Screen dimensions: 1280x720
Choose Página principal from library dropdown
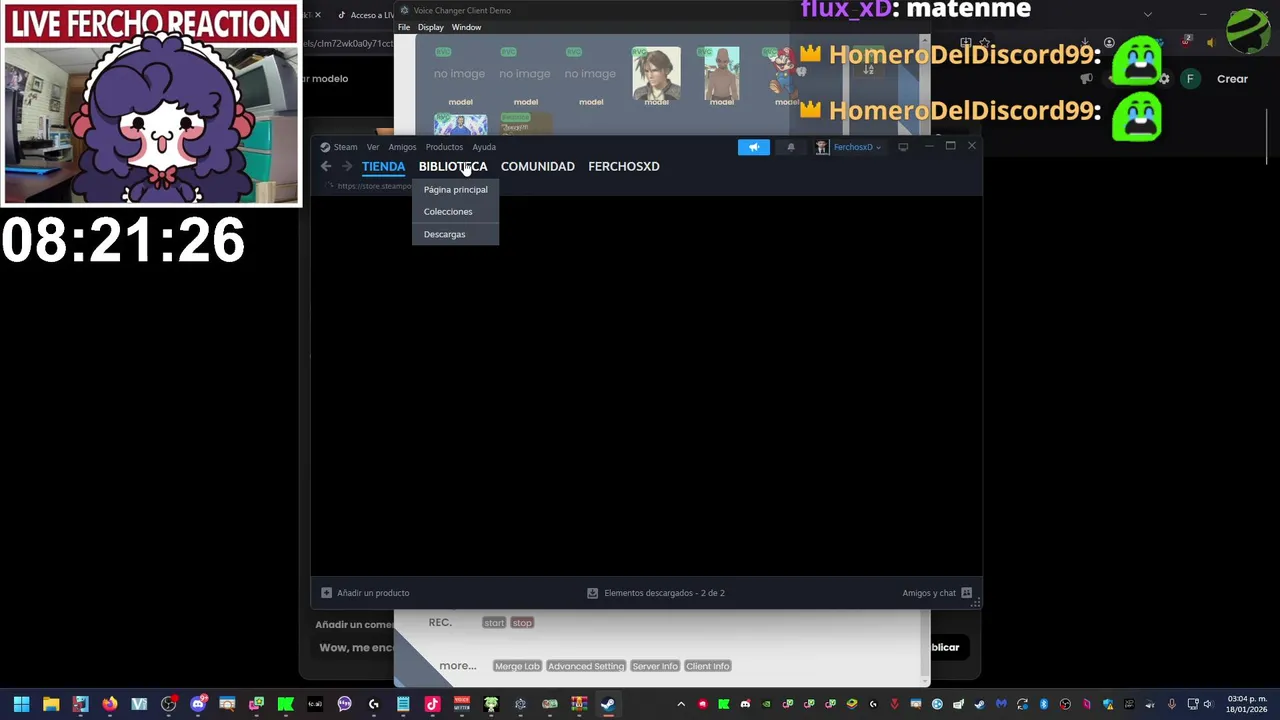click(455, 189)
